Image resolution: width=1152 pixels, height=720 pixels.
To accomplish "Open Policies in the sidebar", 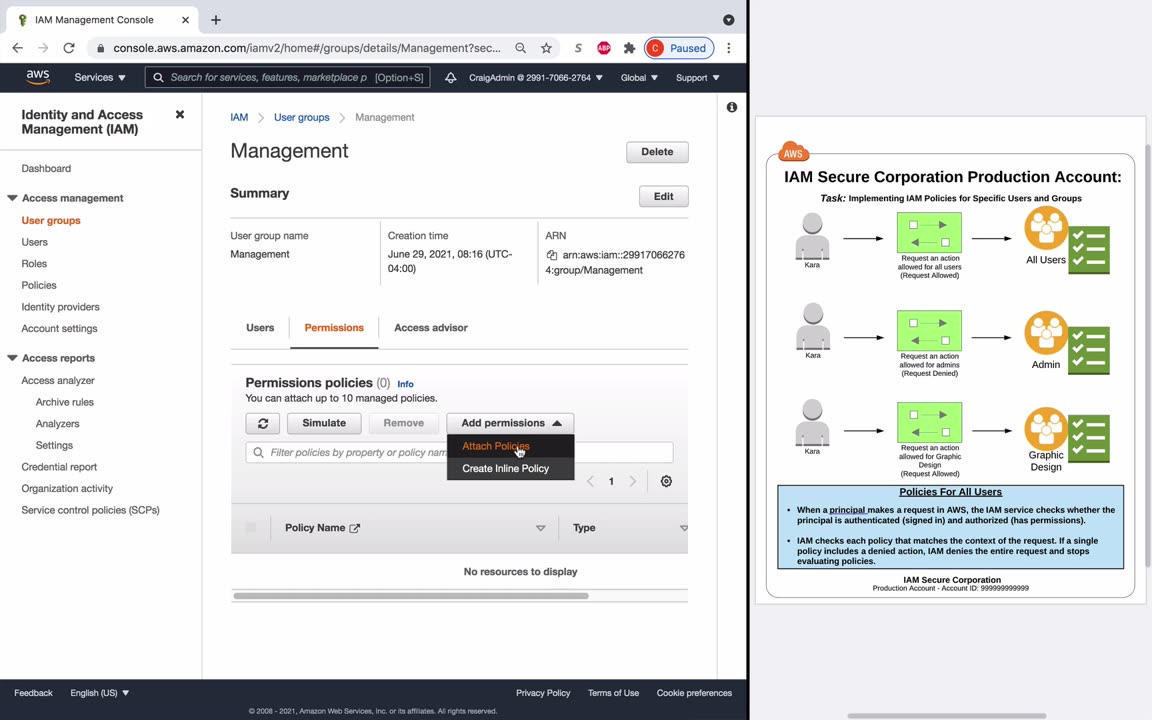I will [39, 285].
